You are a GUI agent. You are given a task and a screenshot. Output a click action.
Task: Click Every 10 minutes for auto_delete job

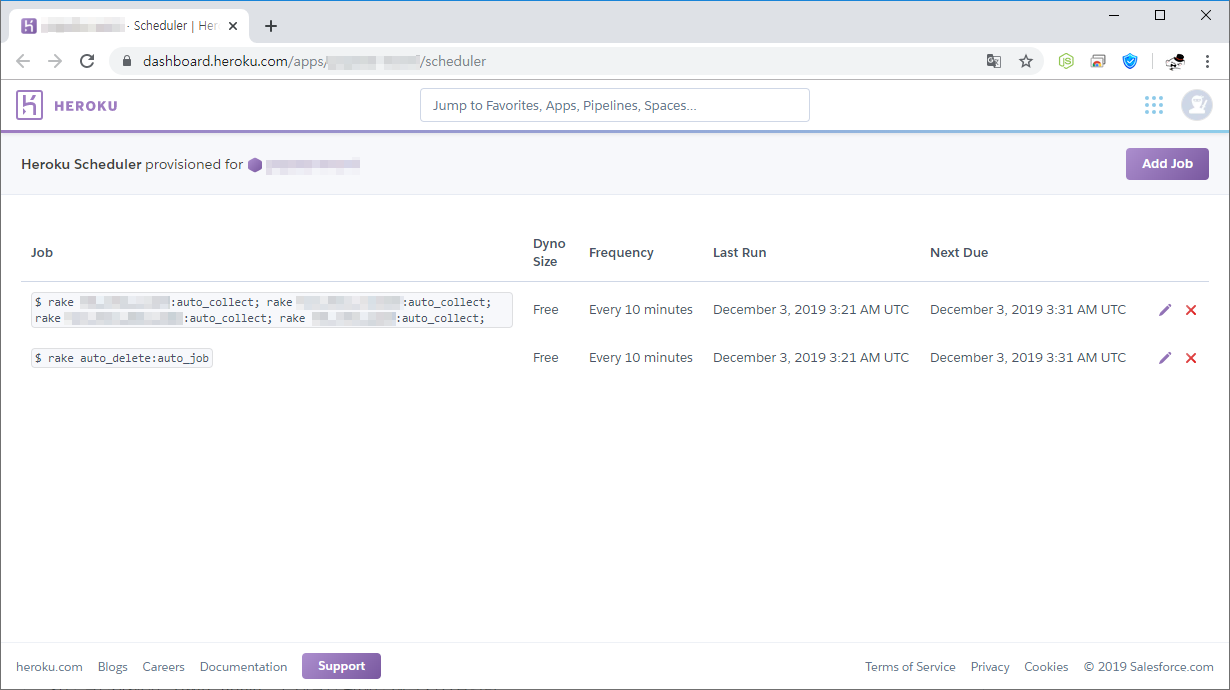tap(641, 358)
